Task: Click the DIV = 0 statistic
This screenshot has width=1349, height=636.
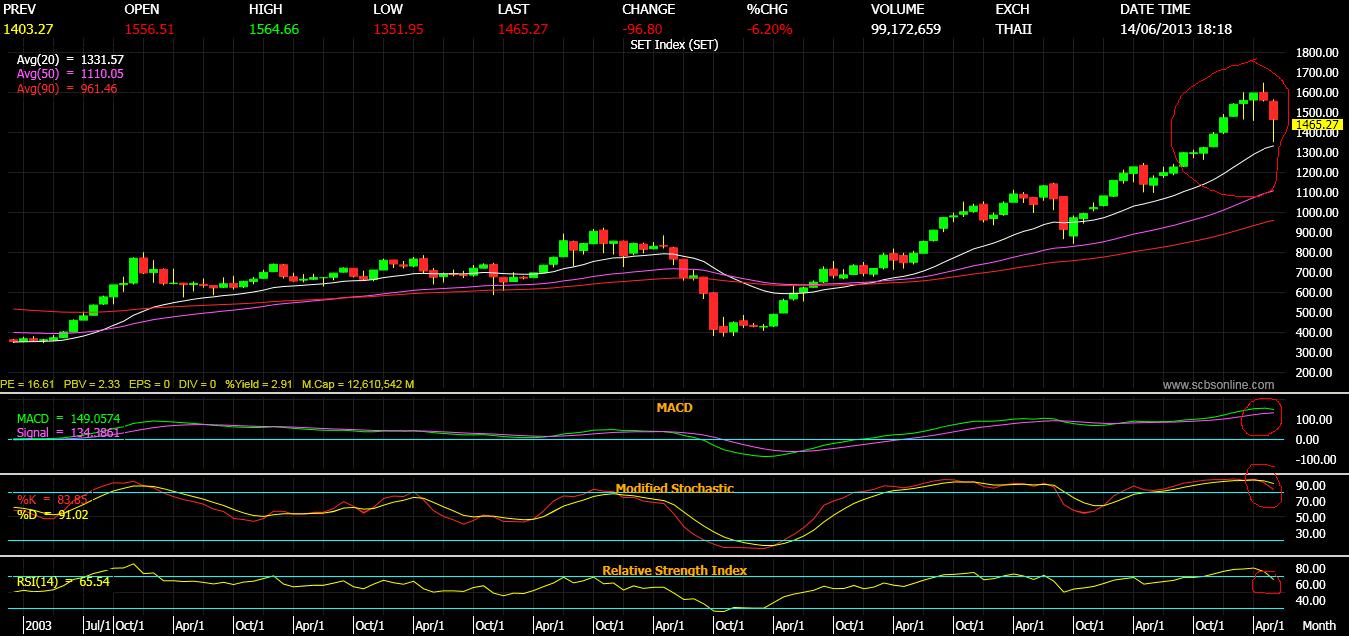Action: (197, 384)
